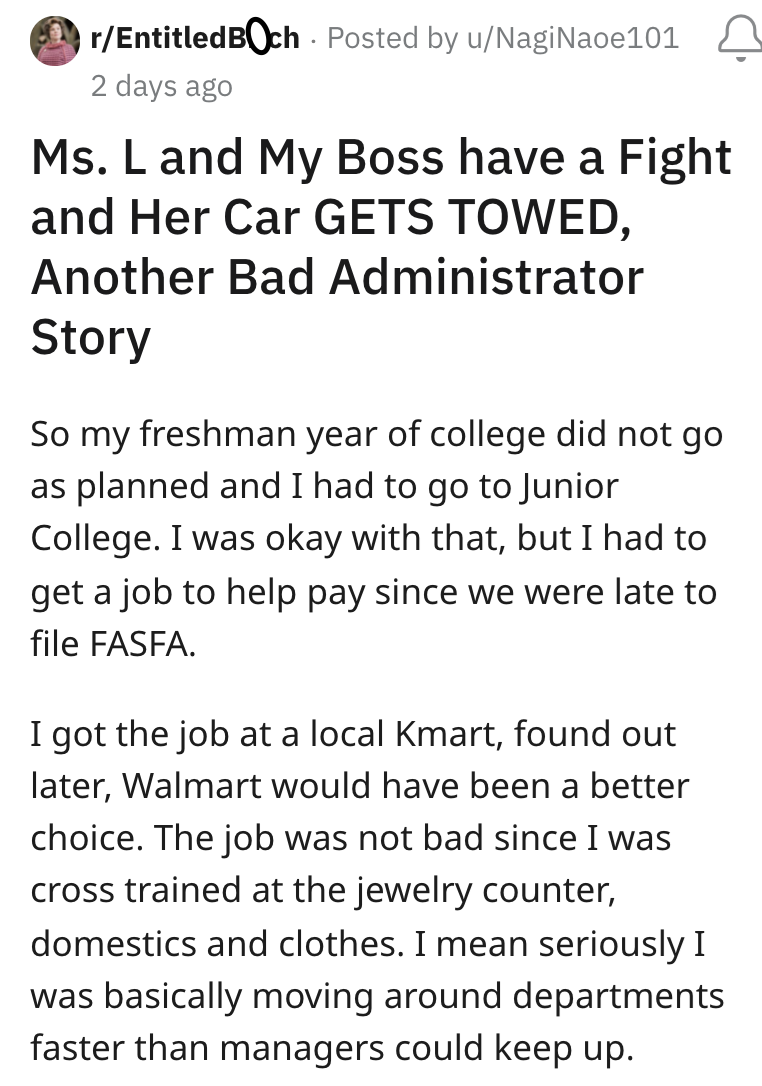The width and height of the screenshot is (762, 1086).
Task: Click "Another Bad Administrator" in the title
Action: point(336,277)
